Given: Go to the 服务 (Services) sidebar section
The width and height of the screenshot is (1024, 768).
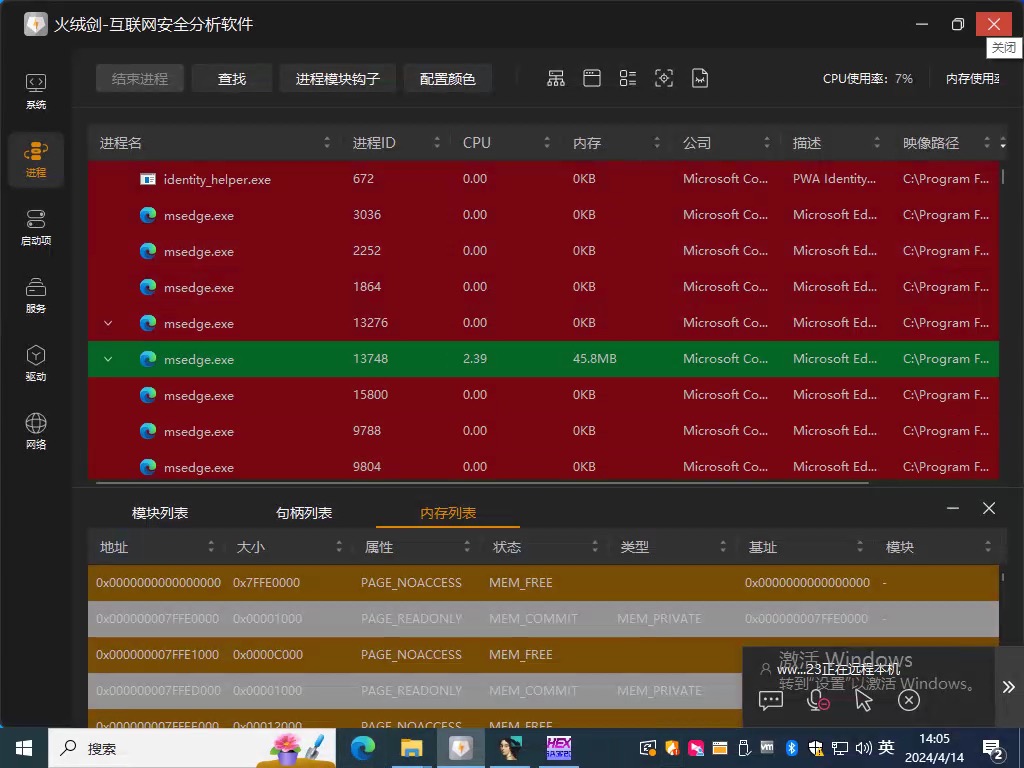Looking at the screenshot, I should pyautogui.click(x=36, y=295).
